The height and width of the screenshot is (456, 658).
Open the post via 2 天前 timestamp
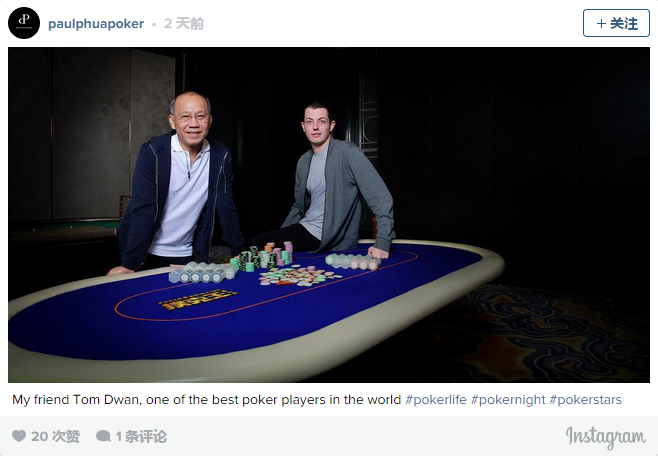pos(184,23)
